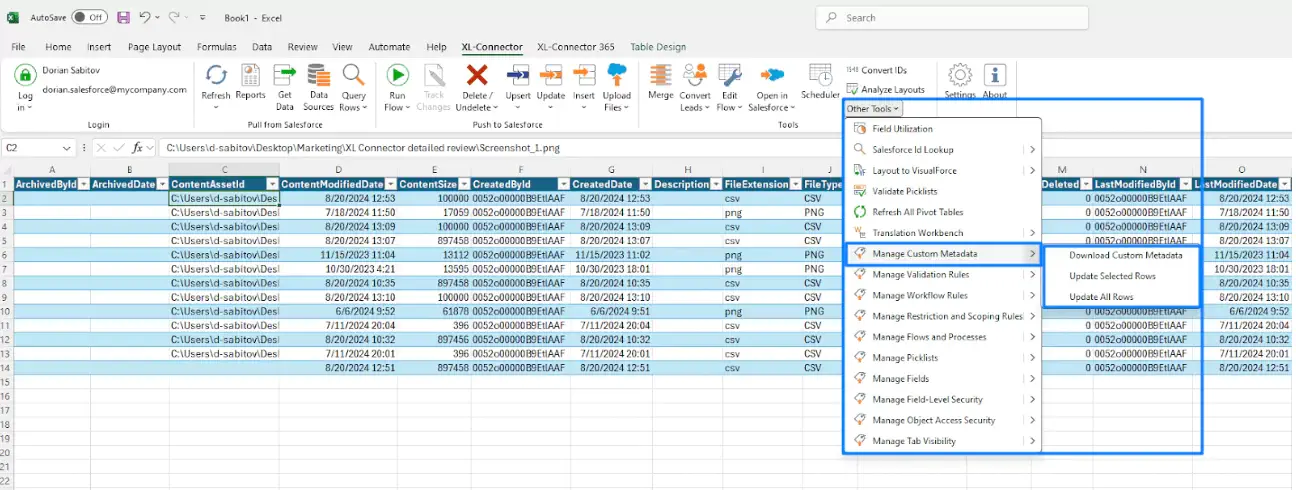
Task: Click the 61878 ContentSize cell
Action: pos(434,311)
